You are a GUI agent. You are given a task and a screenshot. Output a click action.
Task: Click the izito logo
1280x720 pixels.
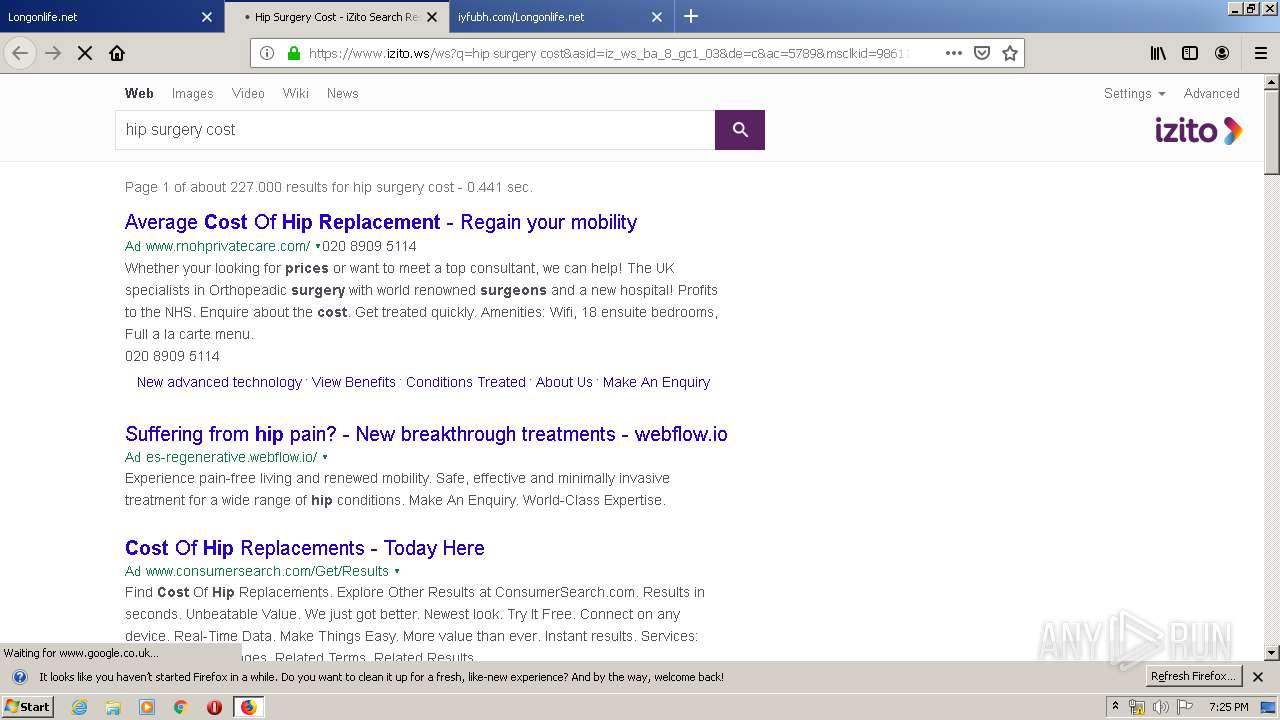(1198, 131)
